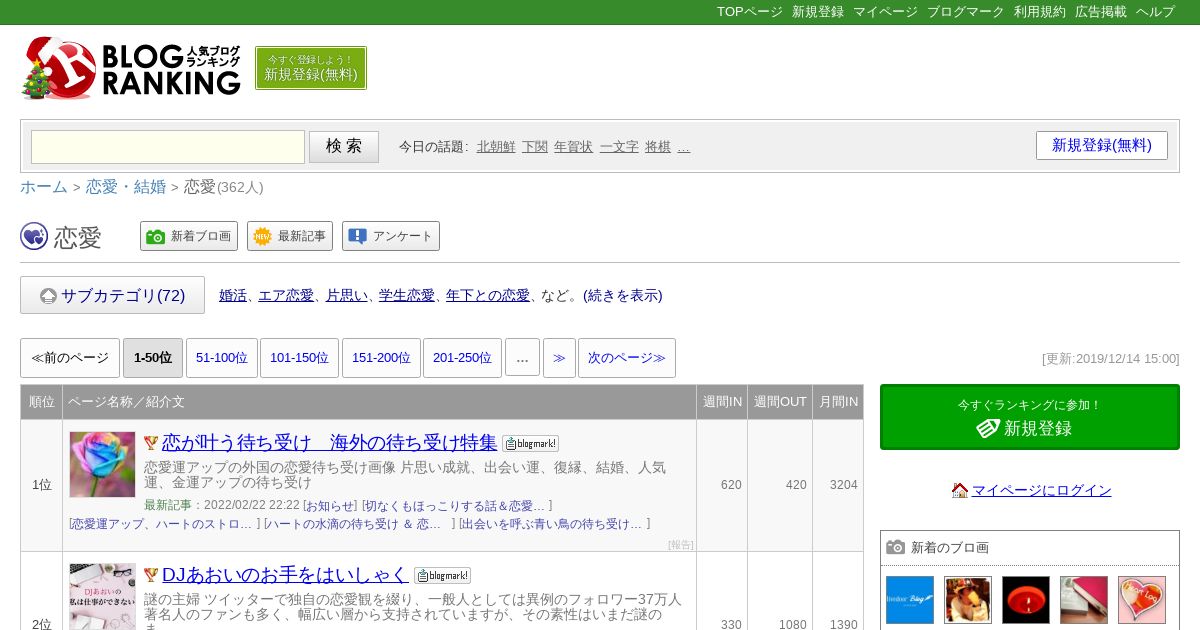This screenshot has width=1200, height=630.
Task: Open the red candle thumbnail
Action: coord(1026,600)
